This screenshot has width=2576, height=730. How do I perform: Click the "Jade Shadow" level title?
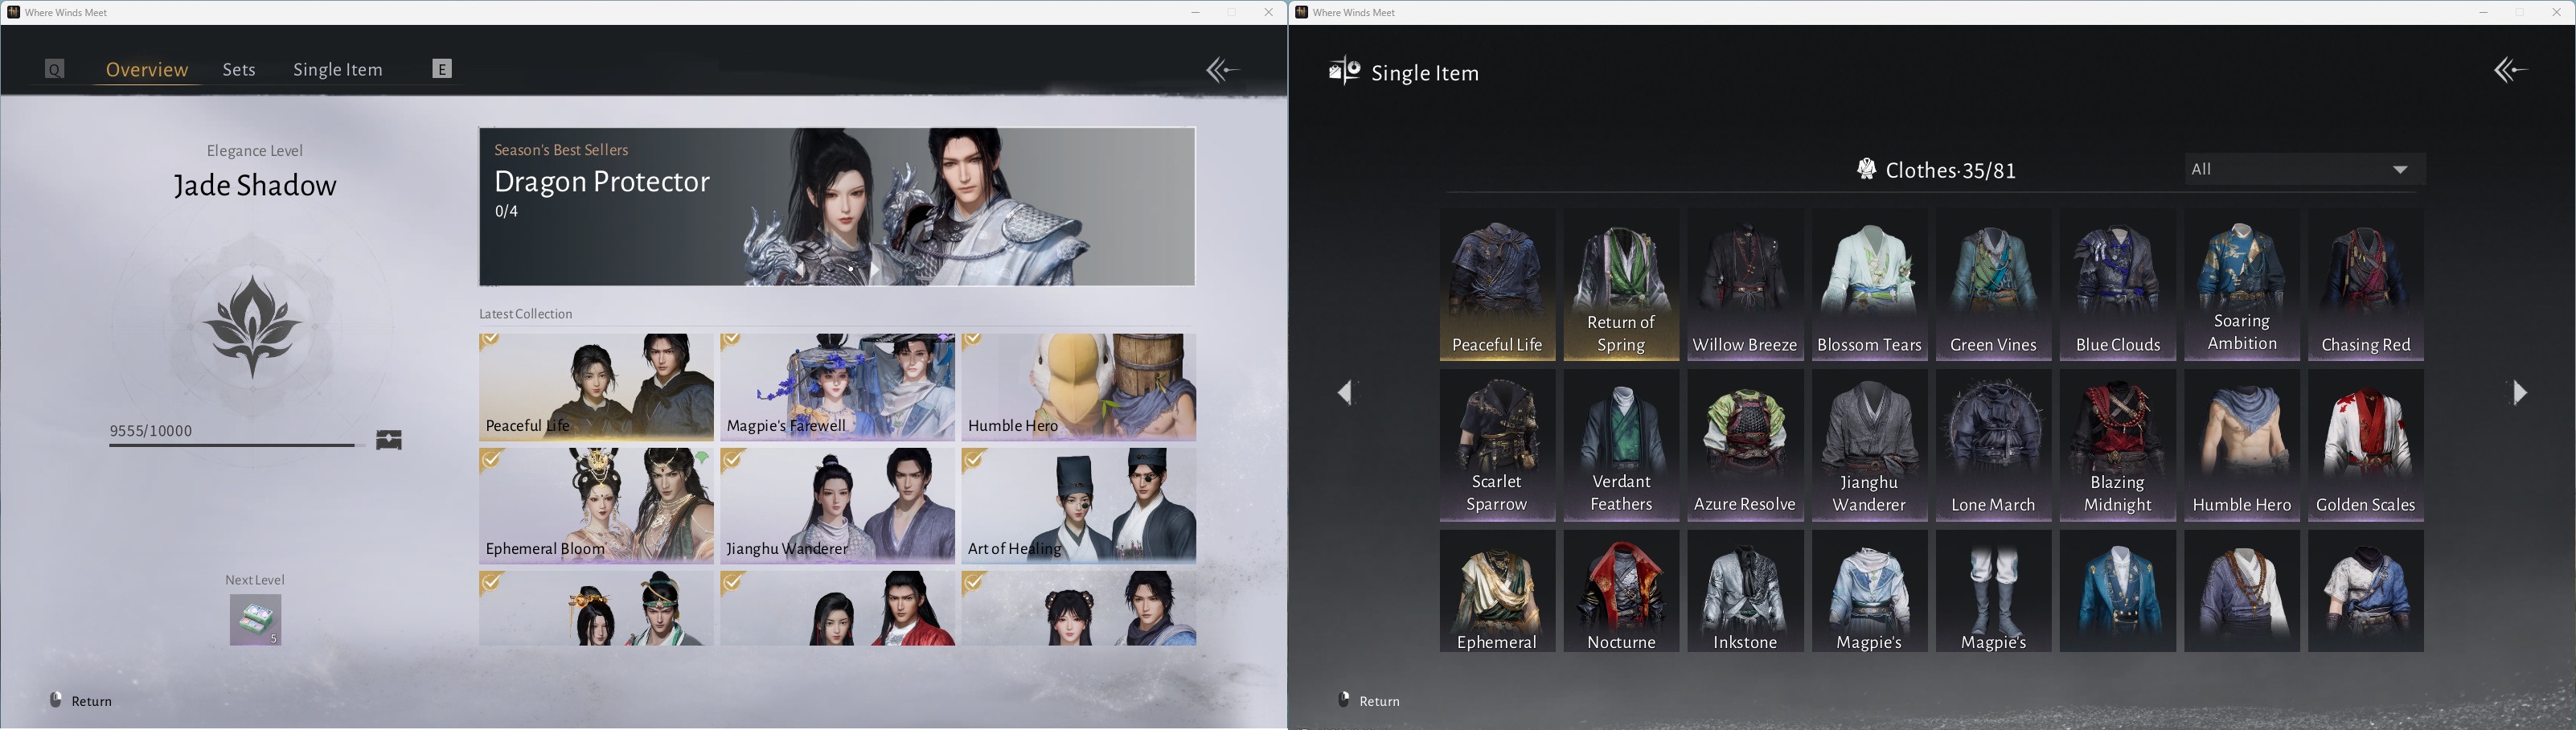[x=255, y=186]
